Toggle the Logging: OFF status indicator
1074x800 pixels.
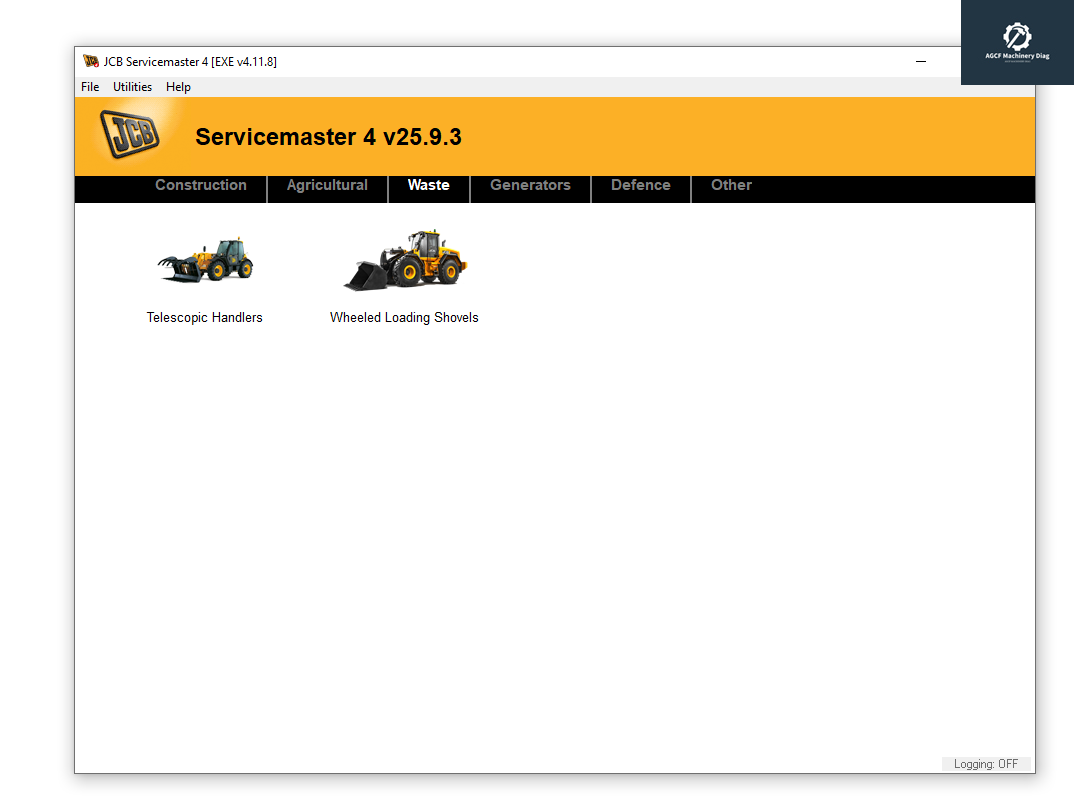click(x=986, y=764)
